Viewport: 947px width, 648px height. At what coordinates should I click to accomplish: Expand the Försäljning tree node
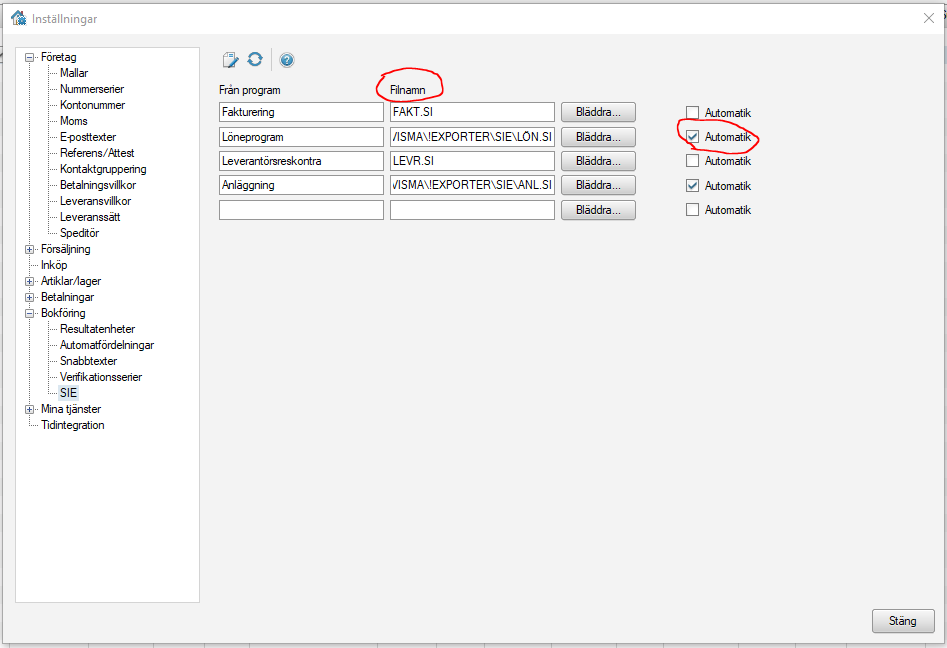point(29,249)
